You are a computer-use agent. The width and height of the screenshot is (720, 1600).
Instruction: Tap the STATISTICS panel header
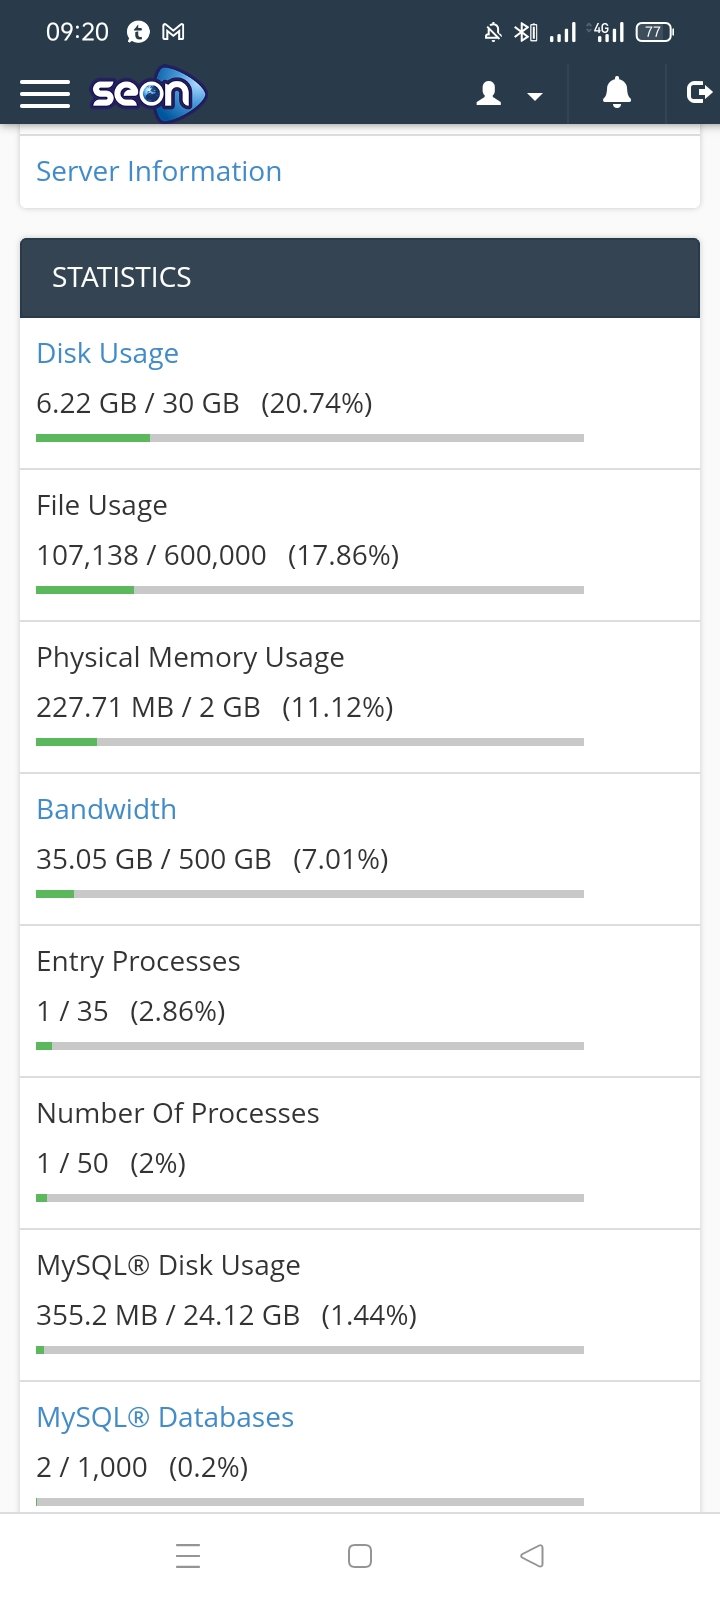click(360, 278)
